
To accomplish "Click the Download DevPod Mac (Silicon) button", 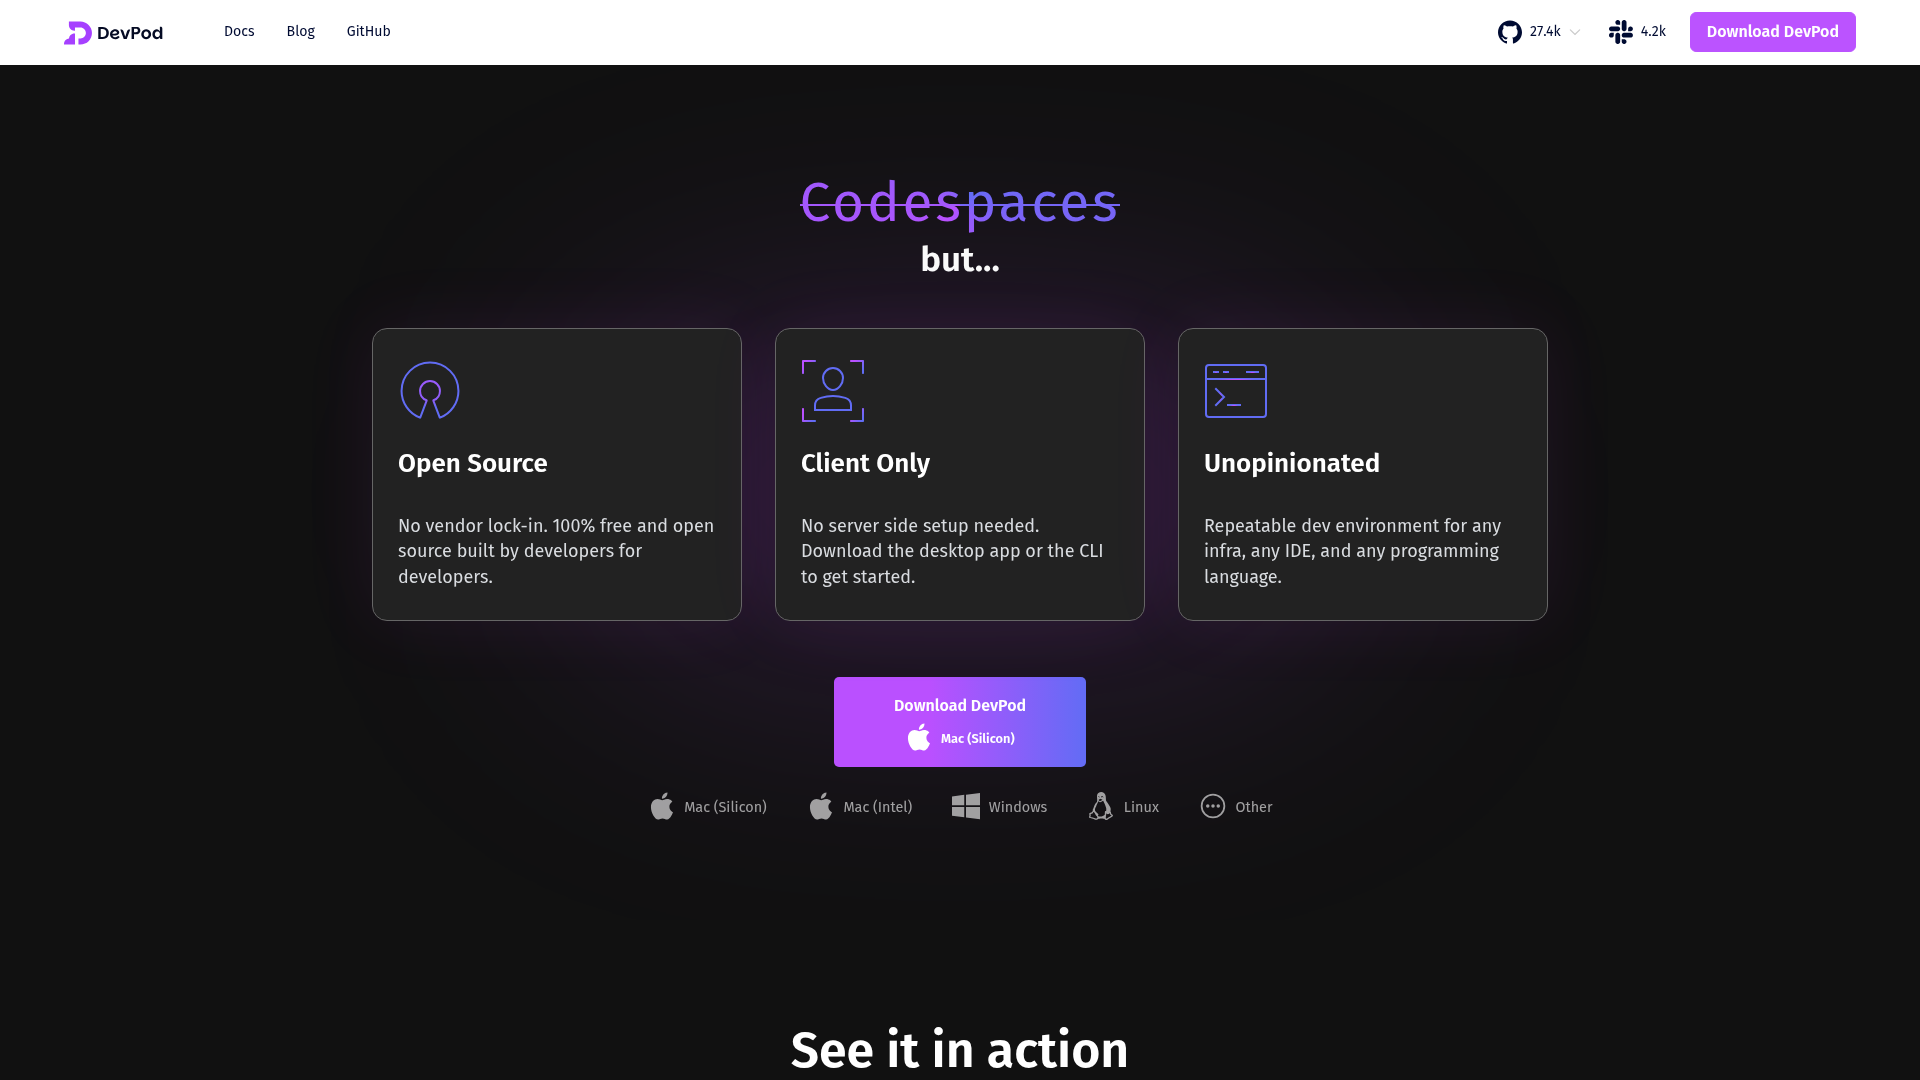I will (959, 721).
